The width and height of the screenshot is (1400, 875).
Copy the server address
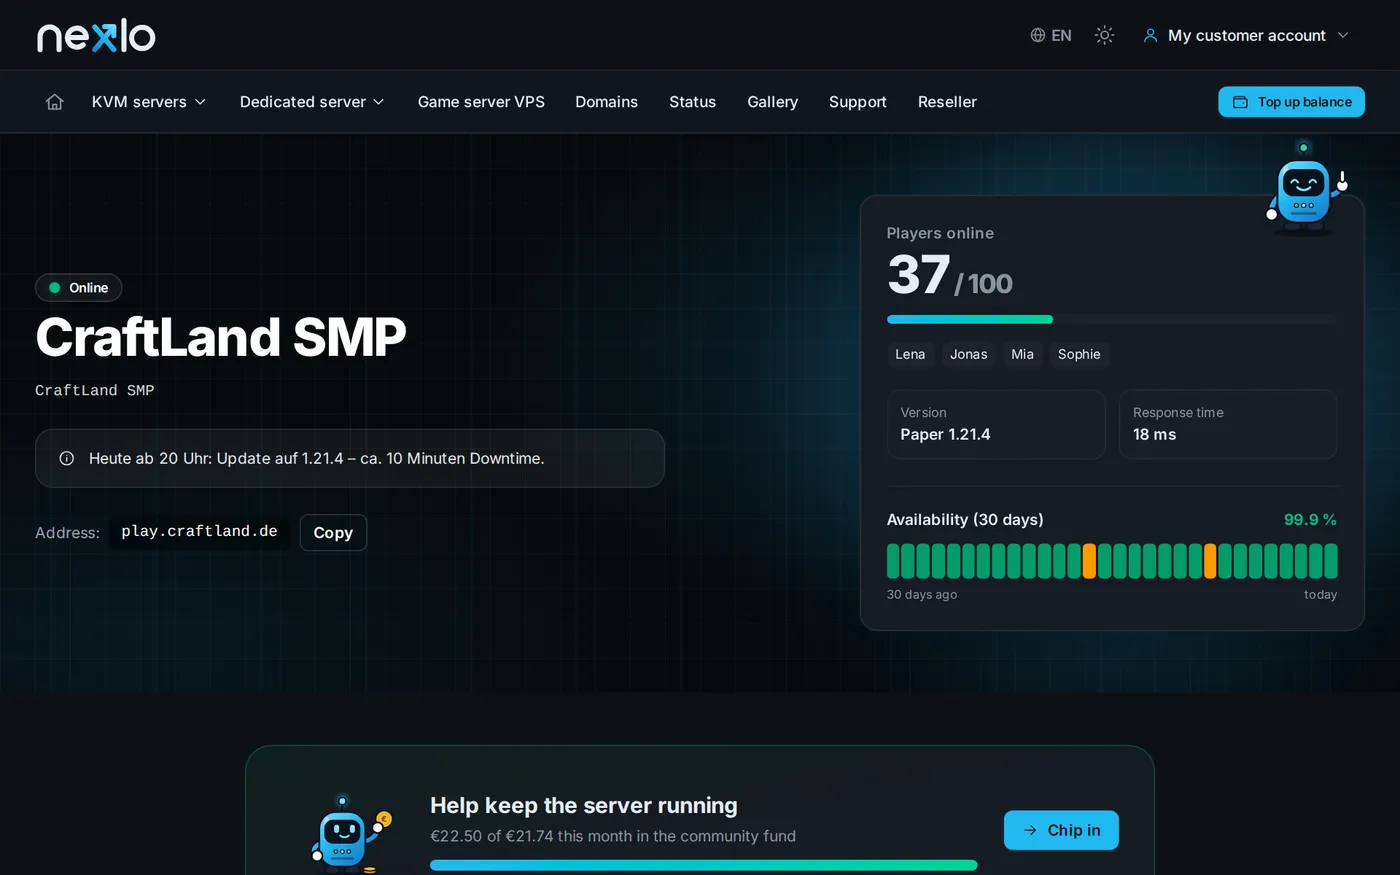333,533
